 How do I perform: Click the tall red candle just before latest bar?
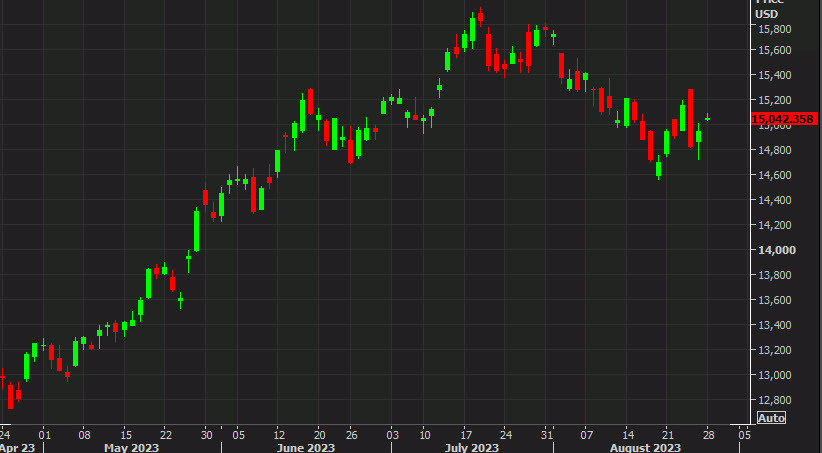click(690, 118)
